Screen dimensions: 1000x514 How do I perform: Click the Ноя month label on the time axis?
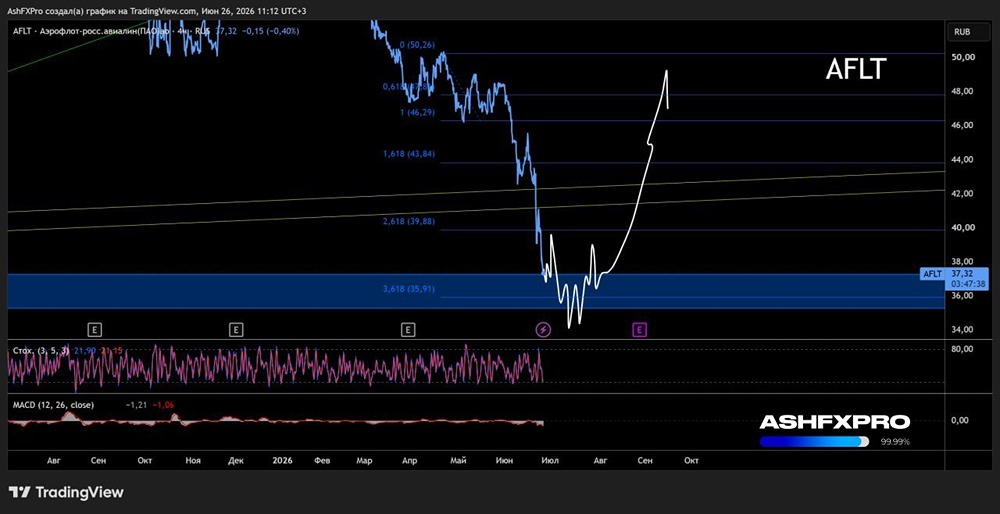point(193,460)
